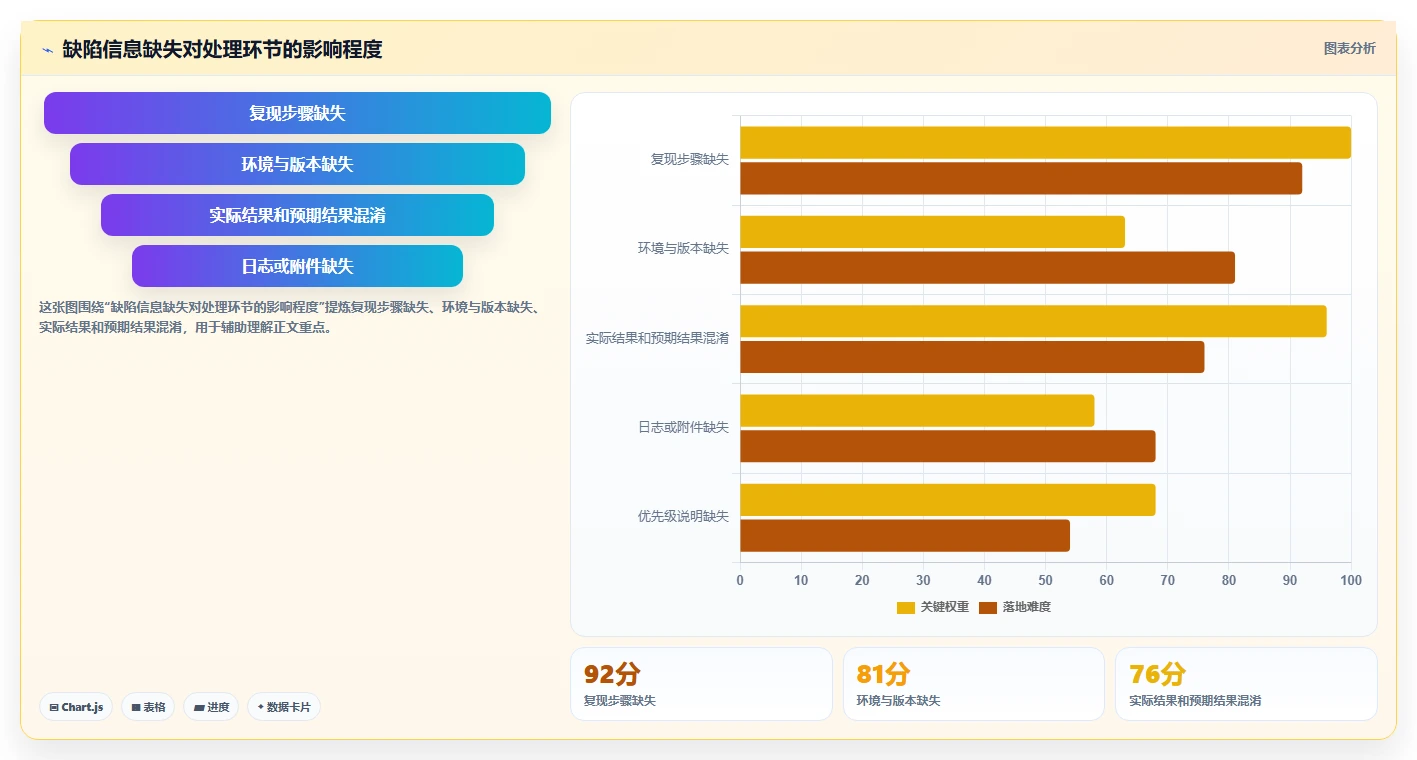Click the Chart.js tag chip
1417x760 pixels.
[76, 707]
